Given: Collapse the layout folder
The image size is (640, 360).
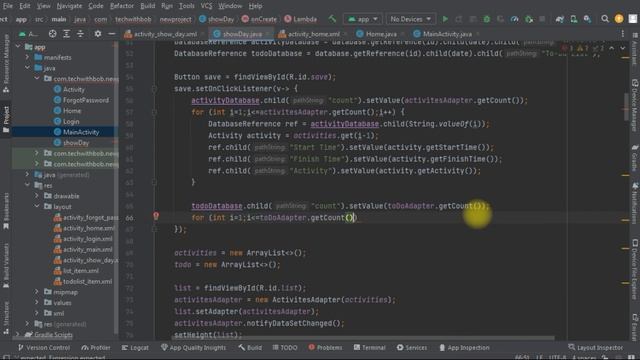Looking at the screenshot, I should [x=37, y=207].
